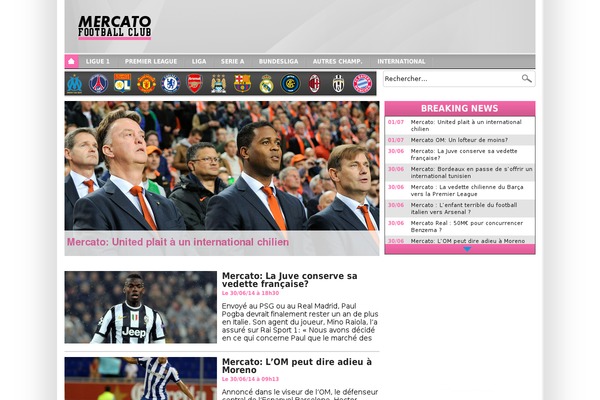Select the Liga menu item
Screen dimensions: 600x400
(199, 61)
